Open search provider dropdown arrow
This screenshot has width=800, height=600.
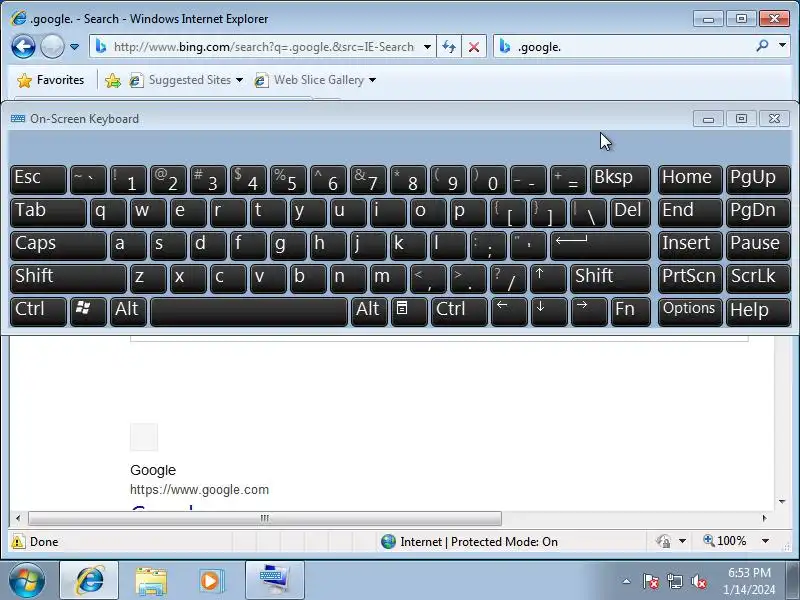click(782, 46)
